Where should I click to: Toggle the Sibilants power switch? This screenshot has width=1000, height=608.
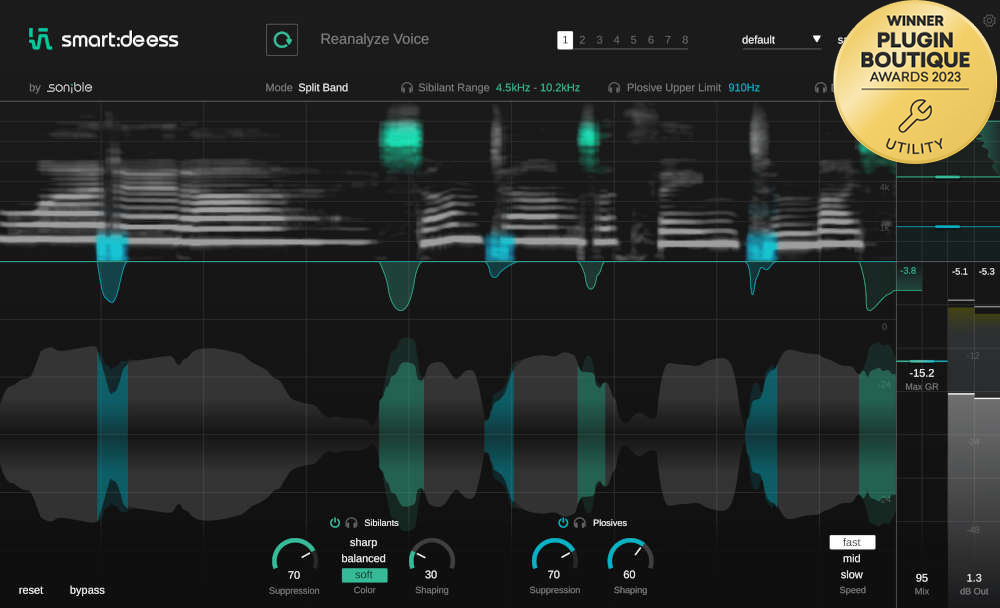tap(335, 522)
